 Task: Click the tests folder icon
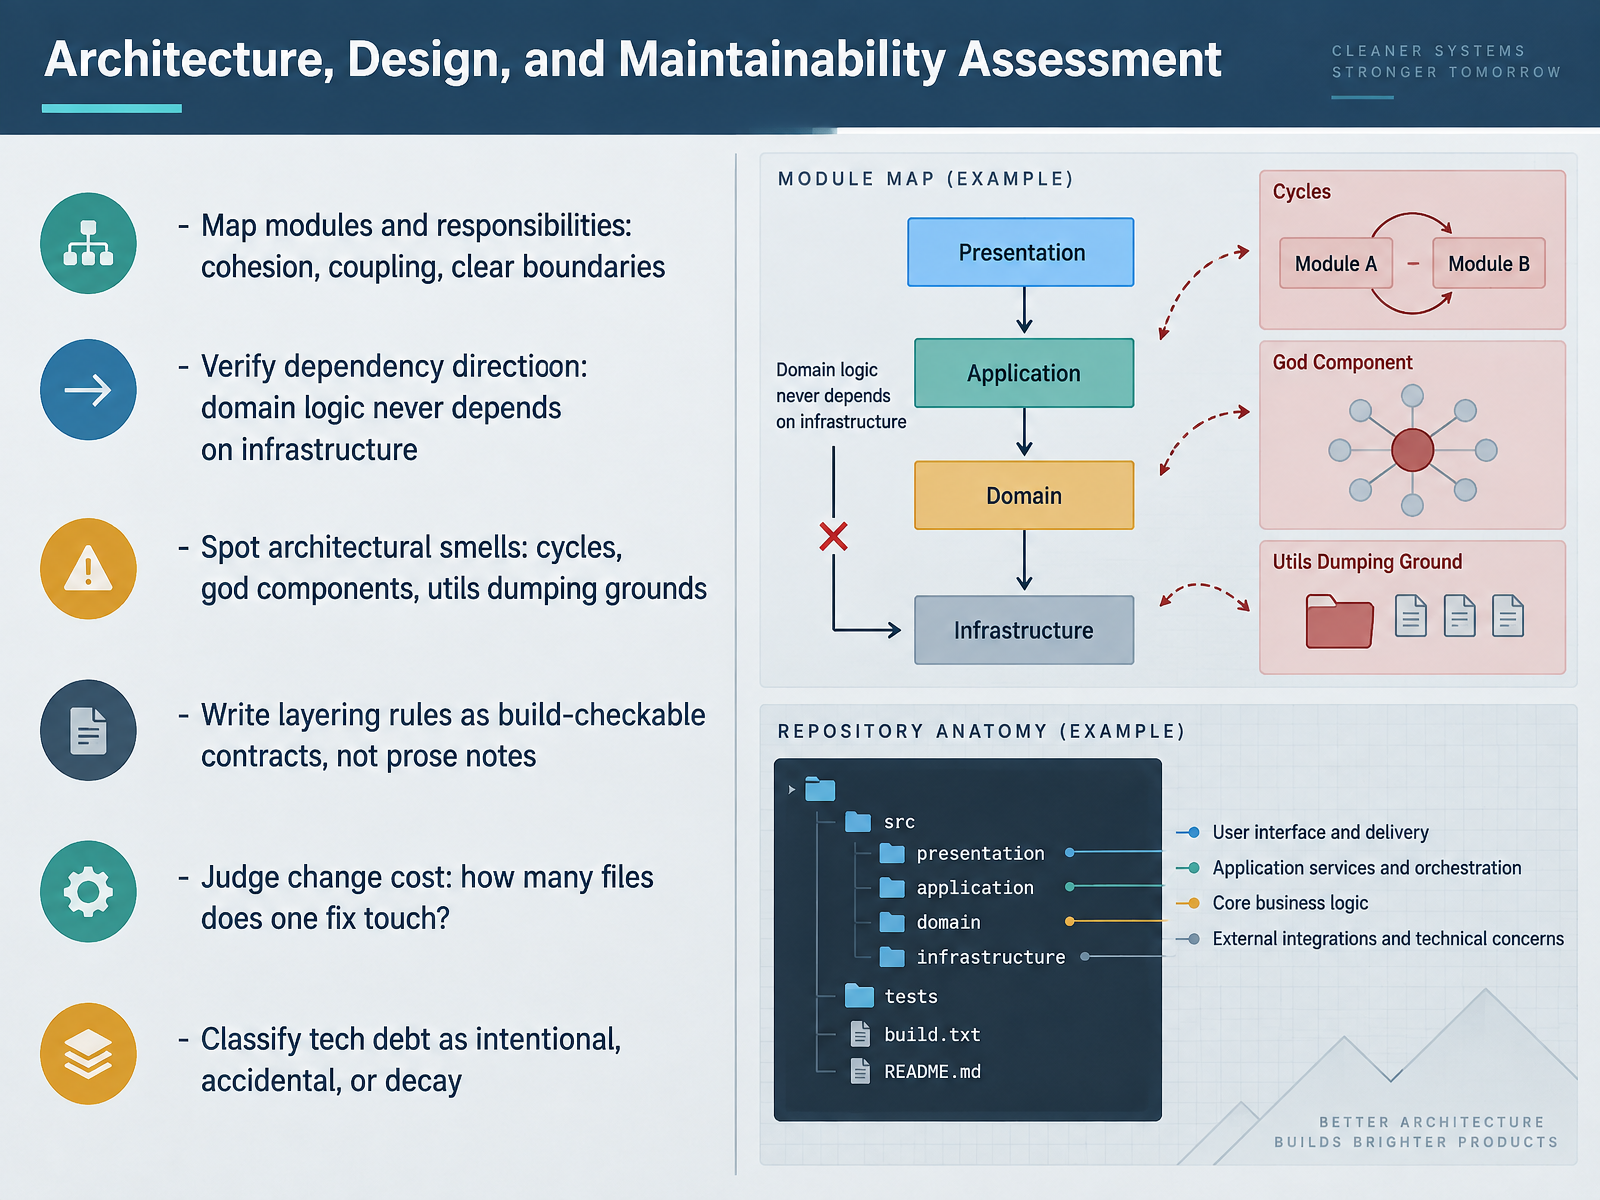[859, 995]
